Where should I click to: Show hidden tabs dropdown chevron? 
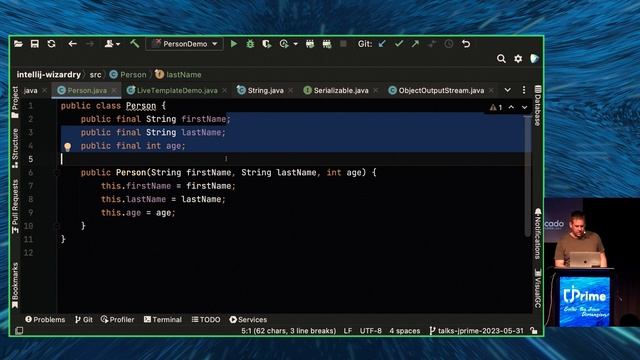tap(507, 90)
